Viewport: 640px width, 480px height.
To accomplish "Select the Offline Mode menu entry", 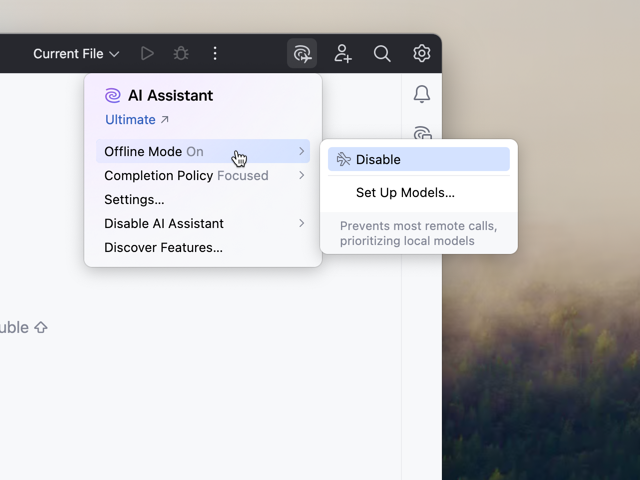I will pos(203,151).
